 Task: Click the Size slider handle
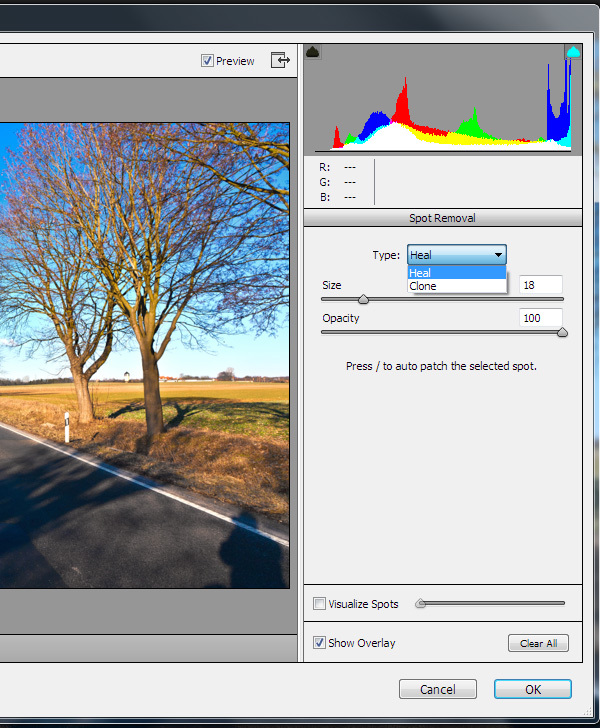[x=363, y=299]
